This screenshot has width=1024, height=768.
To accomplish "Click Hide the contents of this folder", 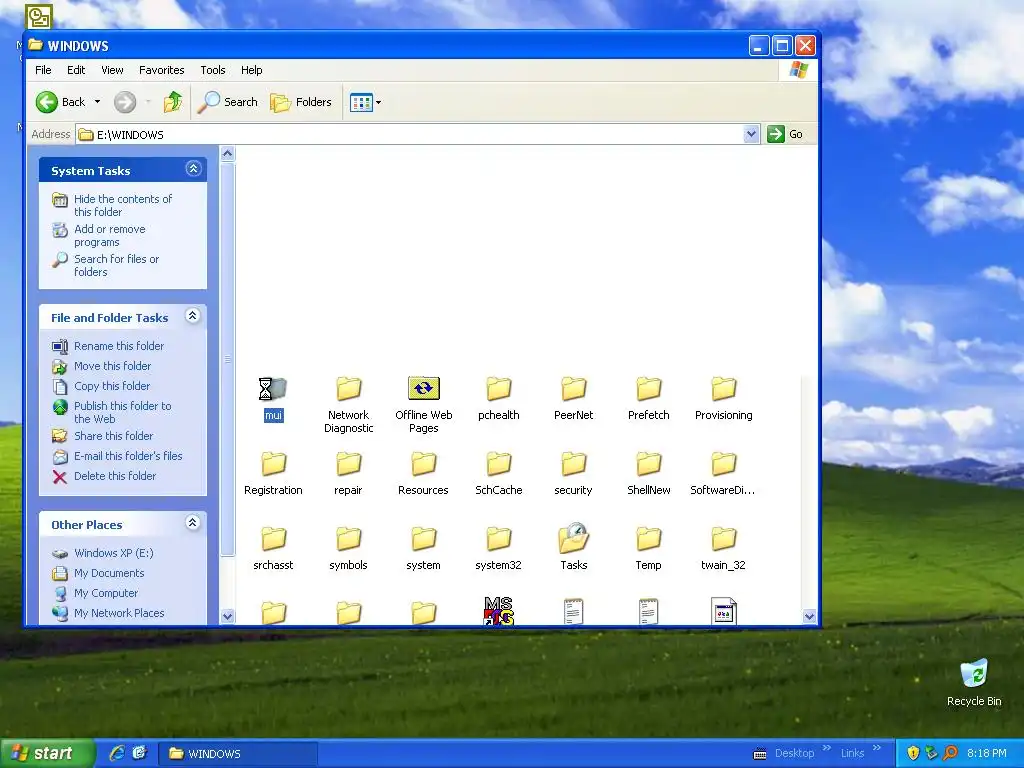I will coord(123,205).
